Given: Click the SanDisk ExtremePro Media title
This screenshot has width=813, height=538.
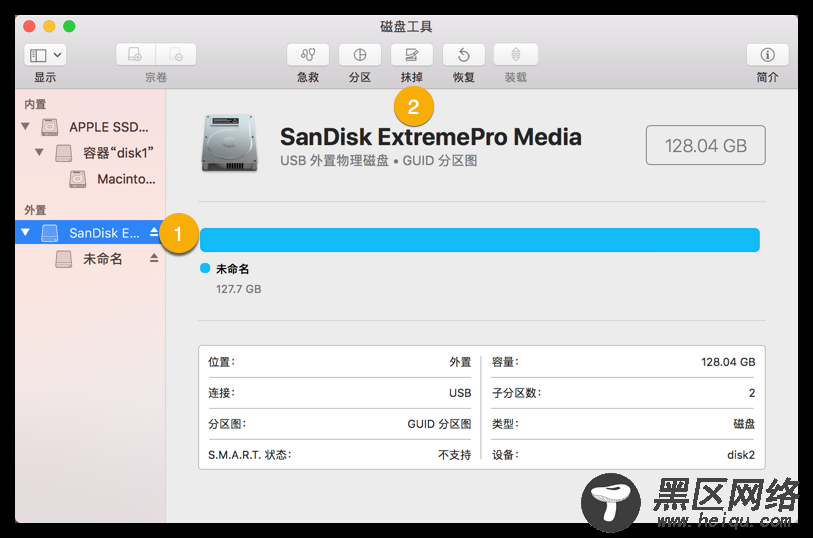Looking at the screenshot, I should tap(430, 137).
